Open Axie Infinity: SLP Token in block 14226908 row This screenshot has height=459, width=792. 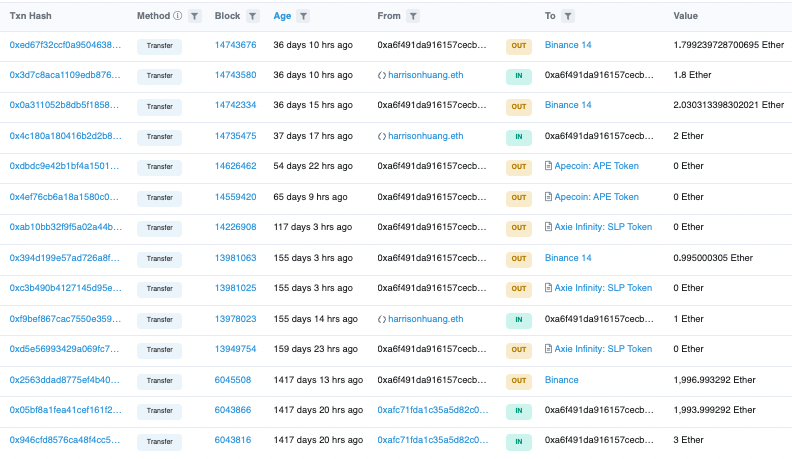coord(603,227)
